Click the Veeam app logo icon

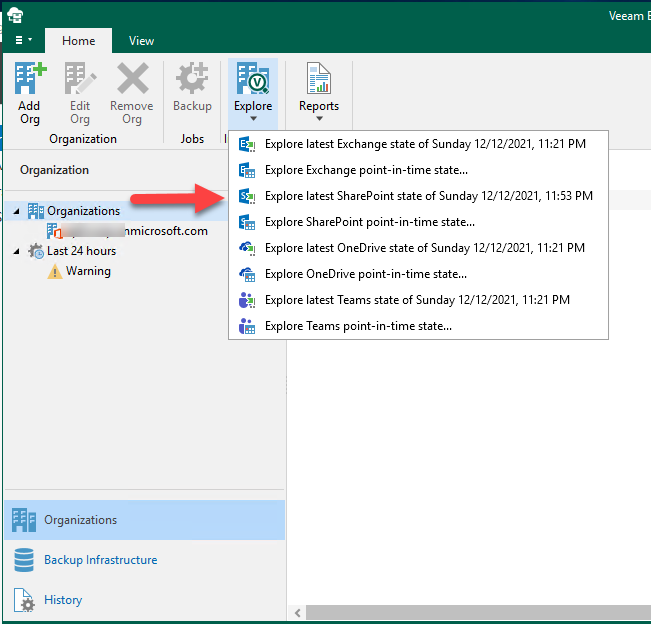(15, 15)
